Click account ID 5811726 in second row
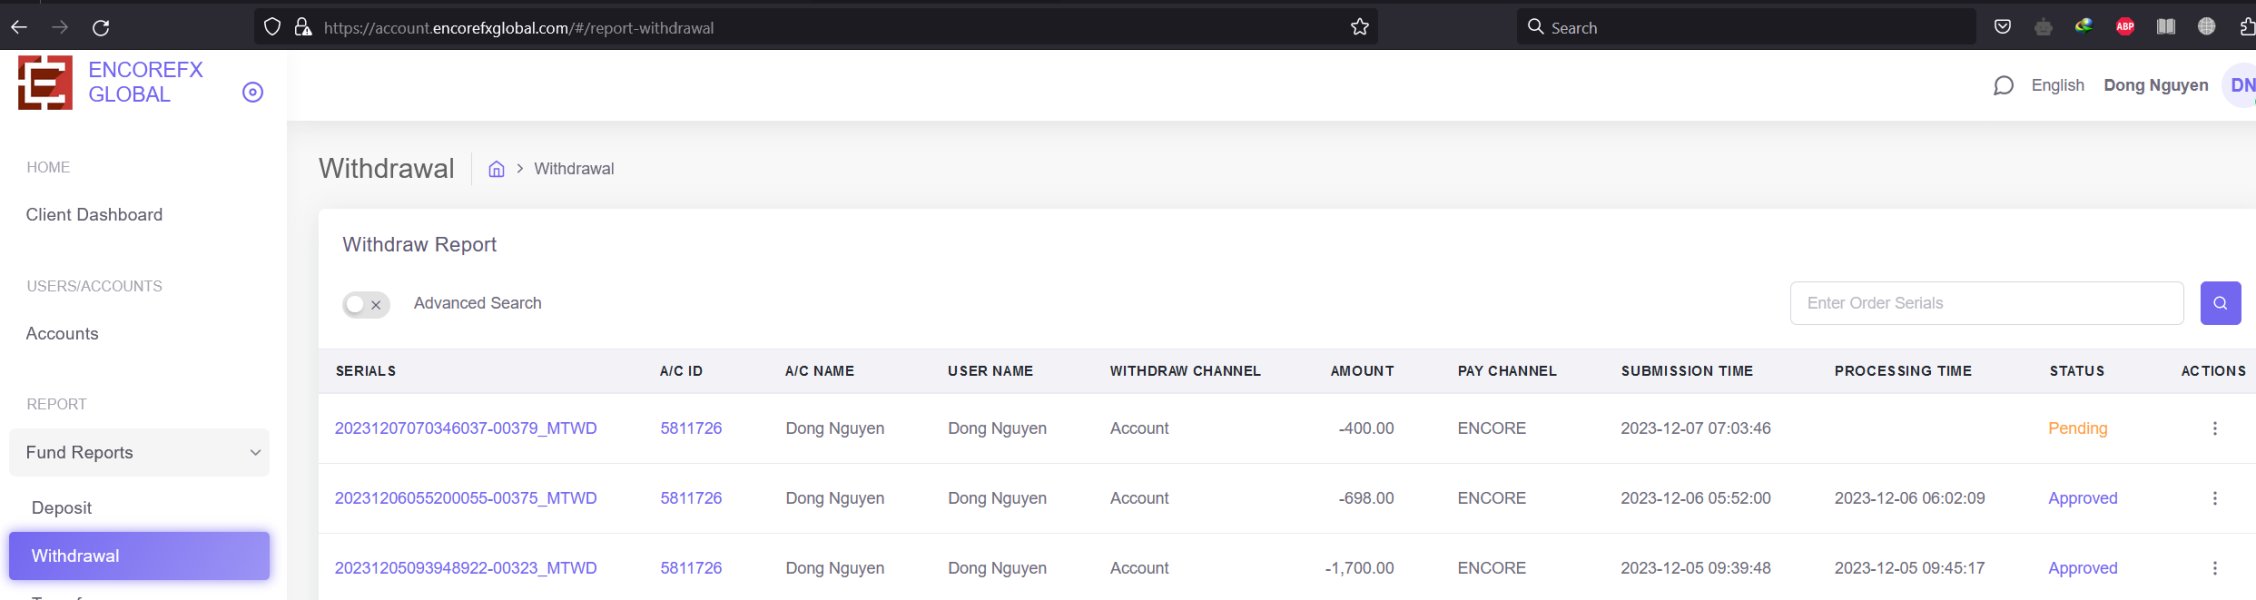The height and width of the screenshot is (600, 2256). (x=690, y=498)
